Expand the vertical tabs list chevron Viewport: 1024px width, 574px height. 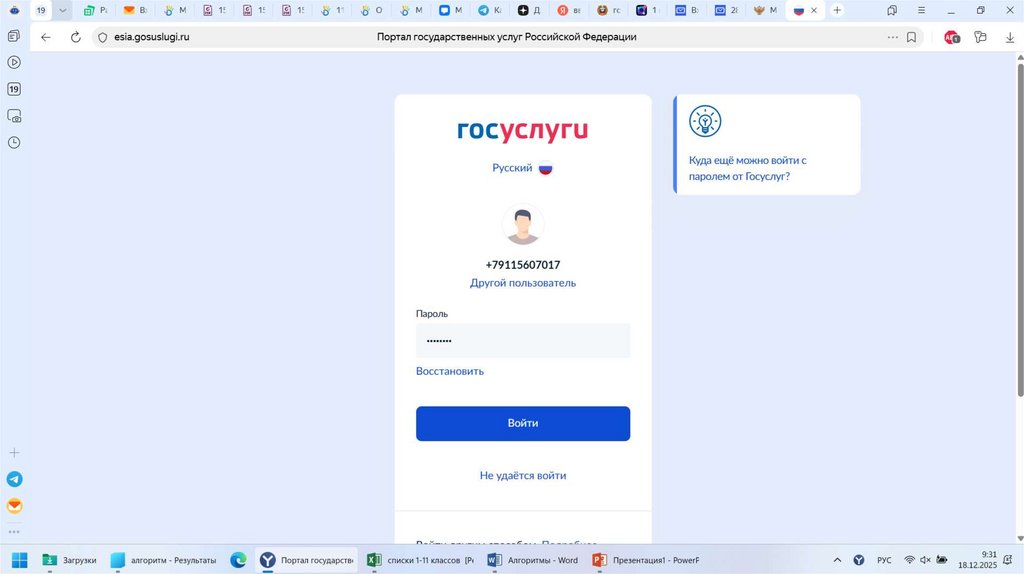[62, 10]
